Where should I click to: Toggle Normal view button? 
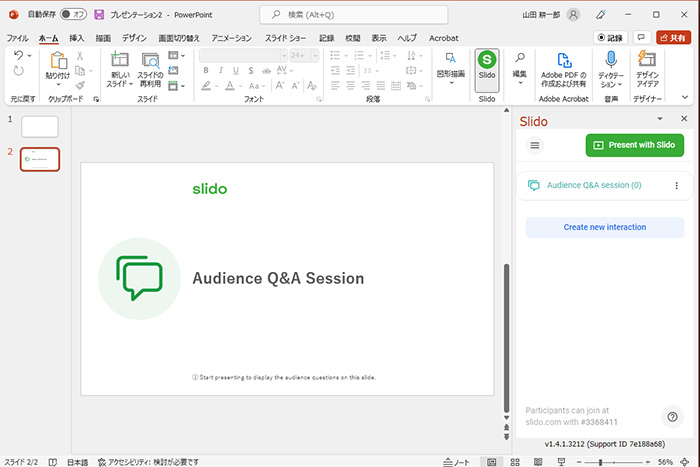(492, 462)
